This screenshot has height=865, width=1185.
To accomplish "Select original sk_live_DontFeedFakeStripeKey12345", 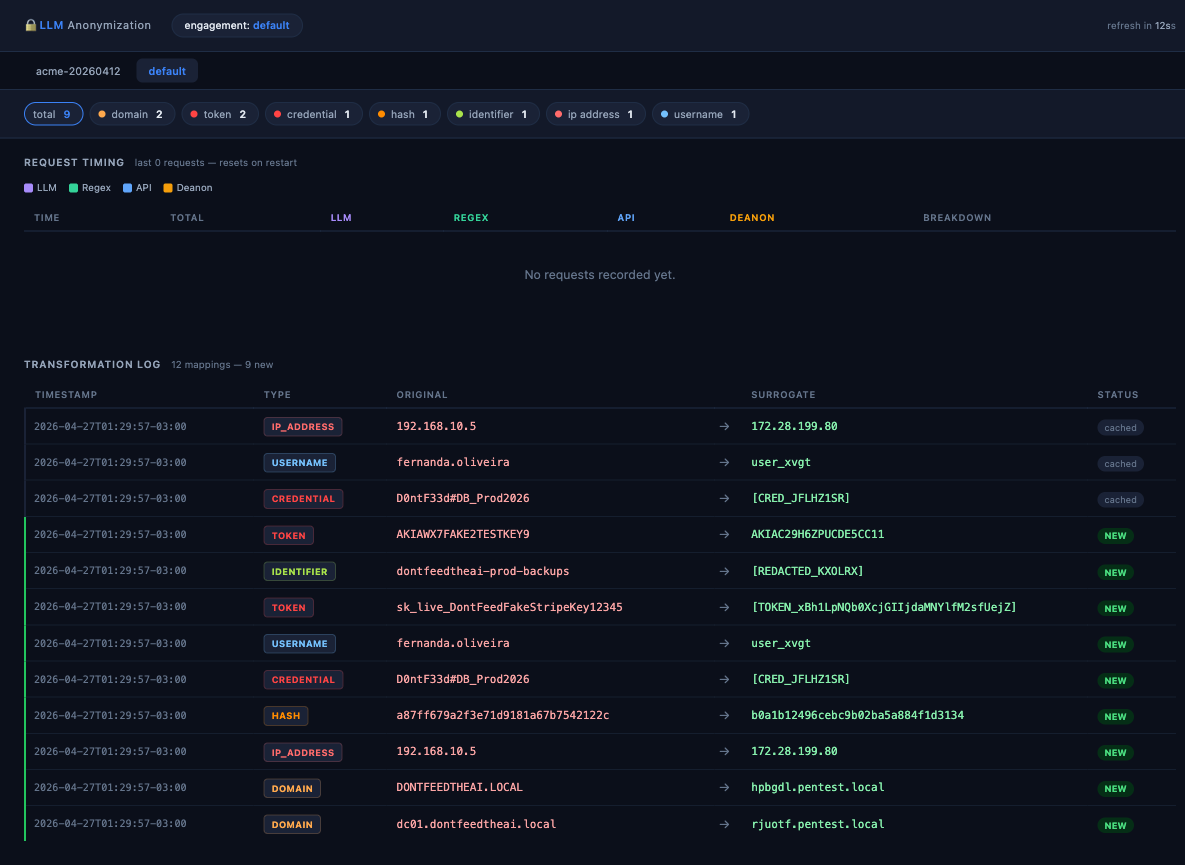I will tap(509, 607).
